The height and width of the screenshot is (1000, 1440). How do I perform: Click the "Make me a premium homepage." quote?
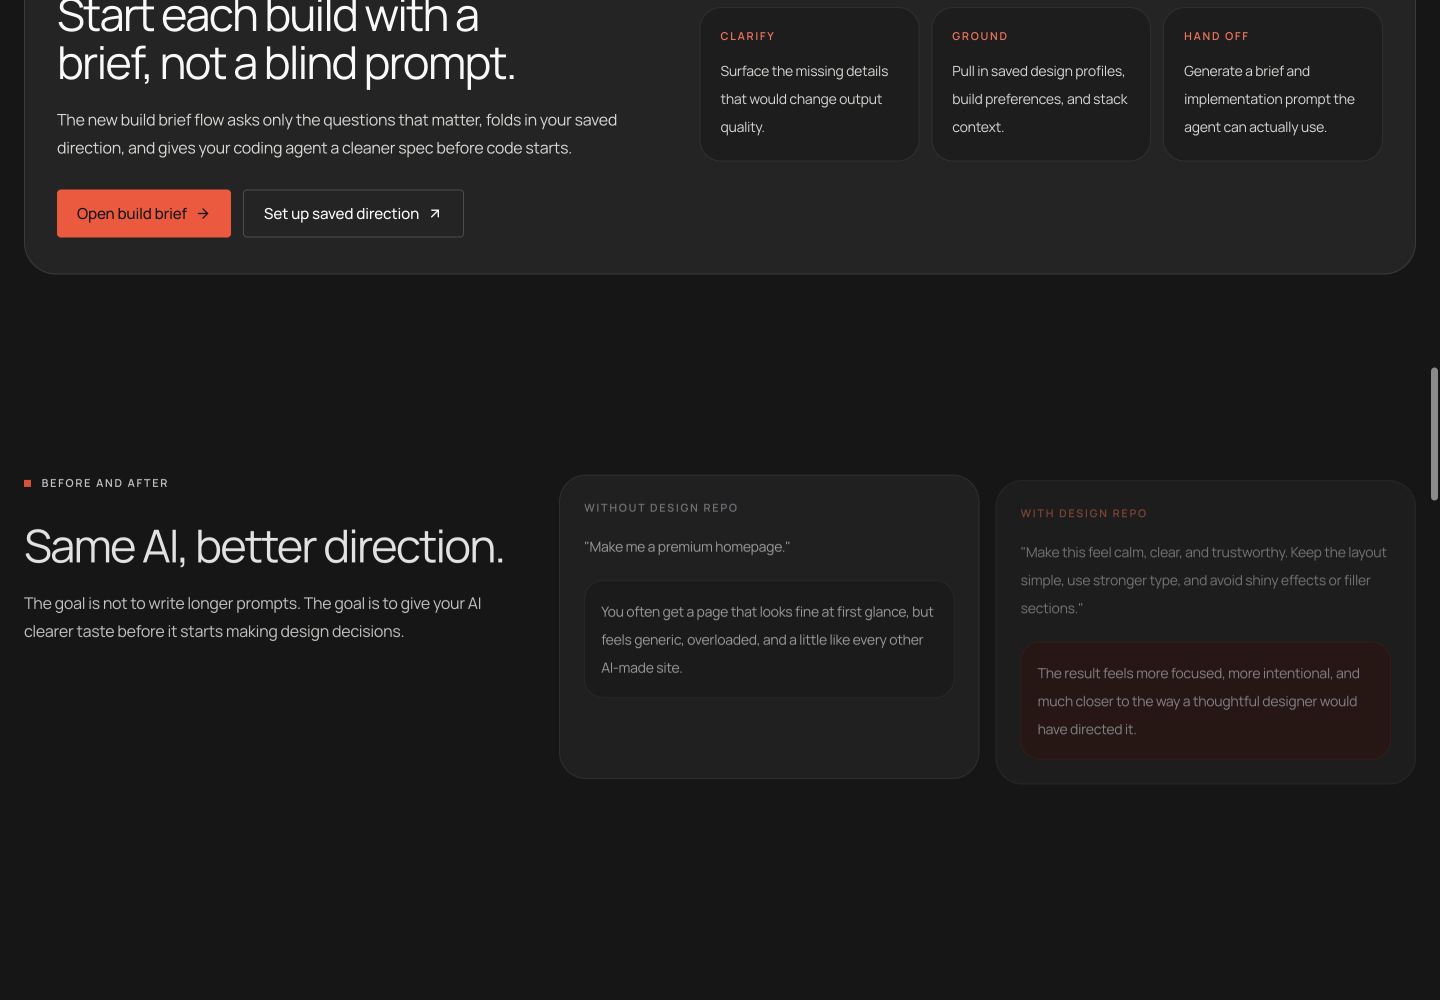click(687, 547)
